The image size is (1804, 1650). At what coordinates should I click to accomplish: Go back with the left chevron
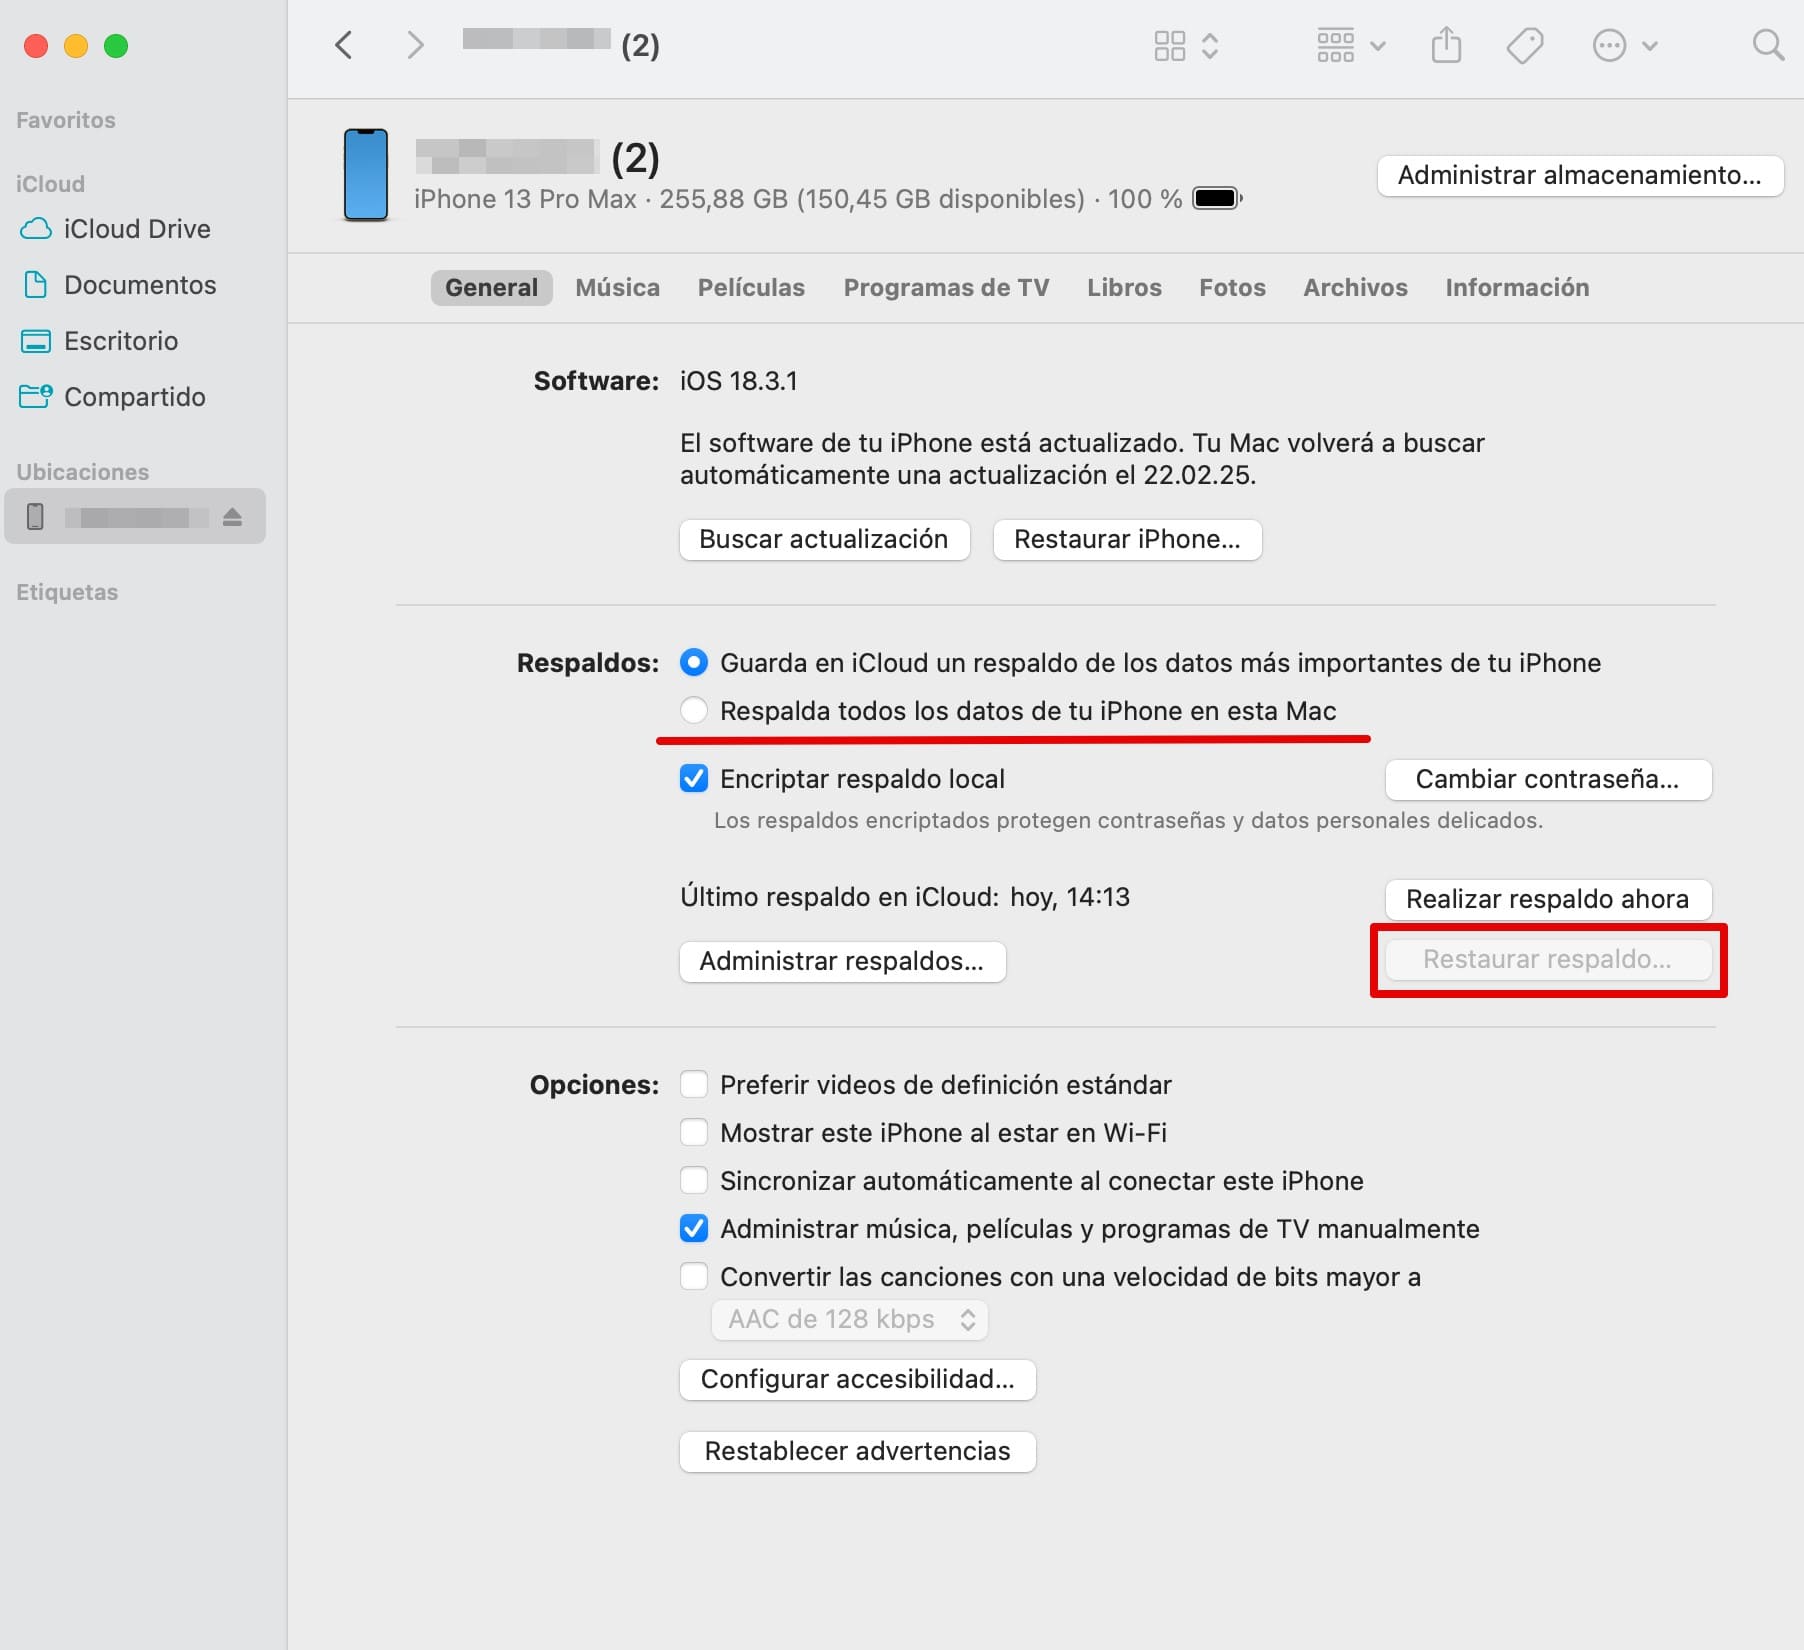click(344, 45)
